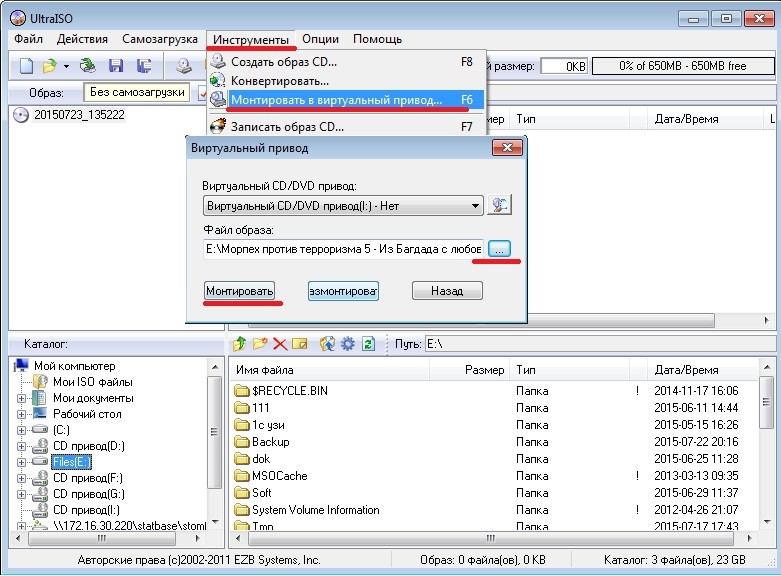Viewport: 781px width, 576px height.
Task: Select the 1с узи folder row
Action: (x=495, y=425)
